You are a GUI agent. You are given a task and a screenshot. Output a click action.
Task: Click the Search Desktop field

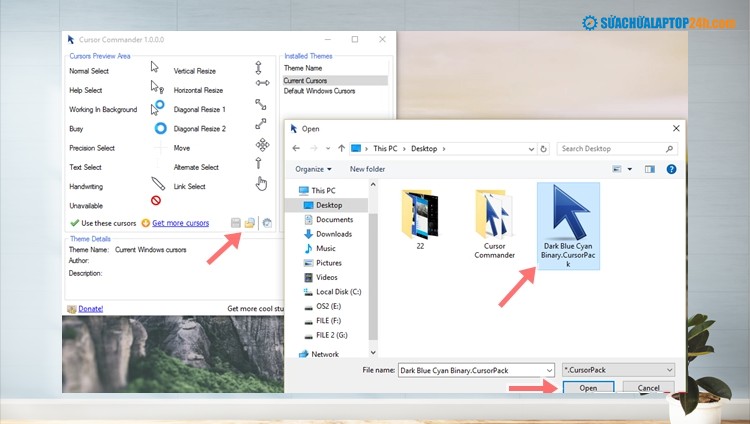tap(617, 149)
